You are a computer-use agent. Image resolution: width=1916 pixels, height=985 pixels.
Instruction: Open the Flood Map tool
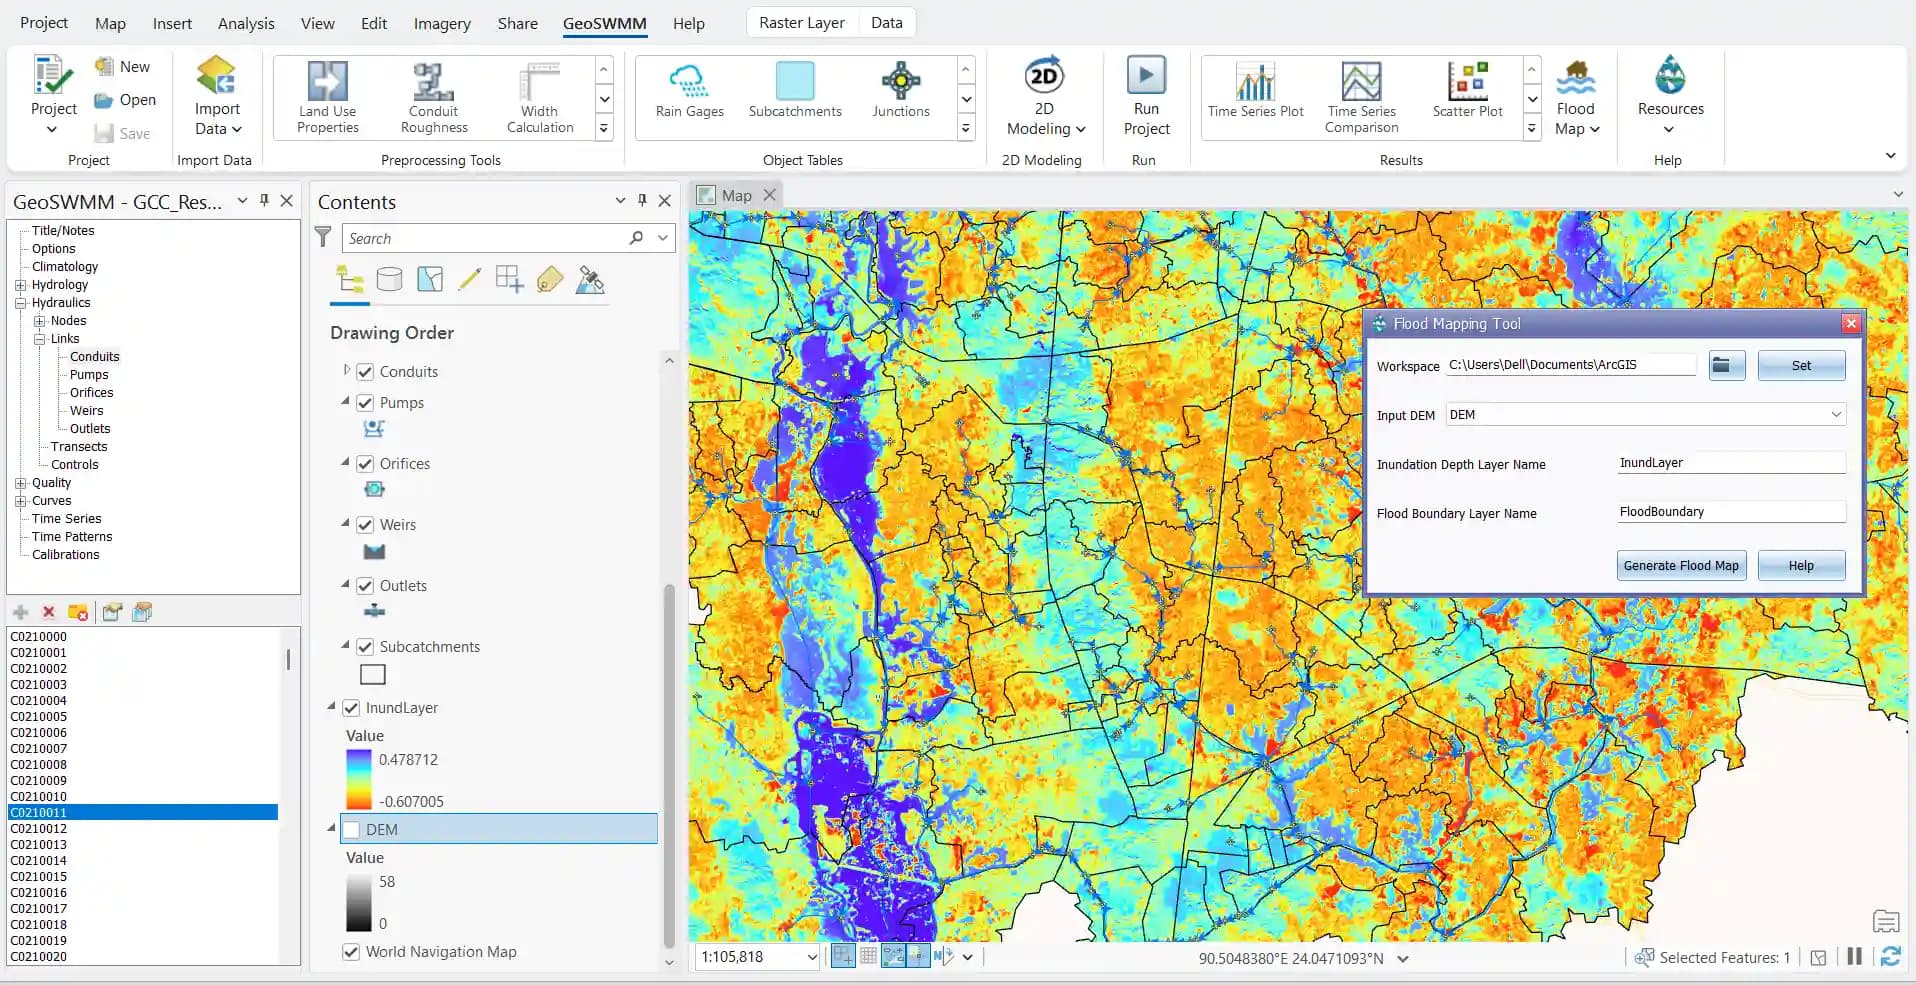(x=1577, y=97)
